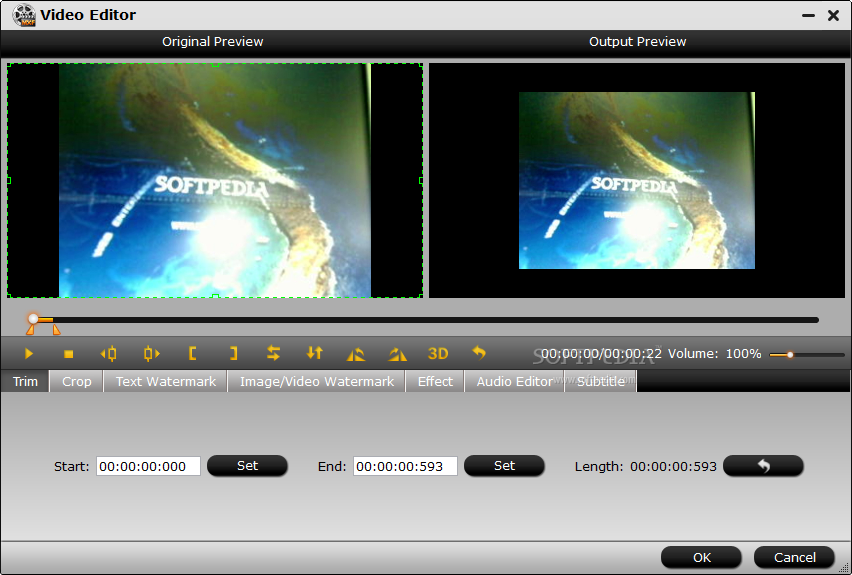Step to the previous frame
The image size is (852, 575).
point(109,354)
